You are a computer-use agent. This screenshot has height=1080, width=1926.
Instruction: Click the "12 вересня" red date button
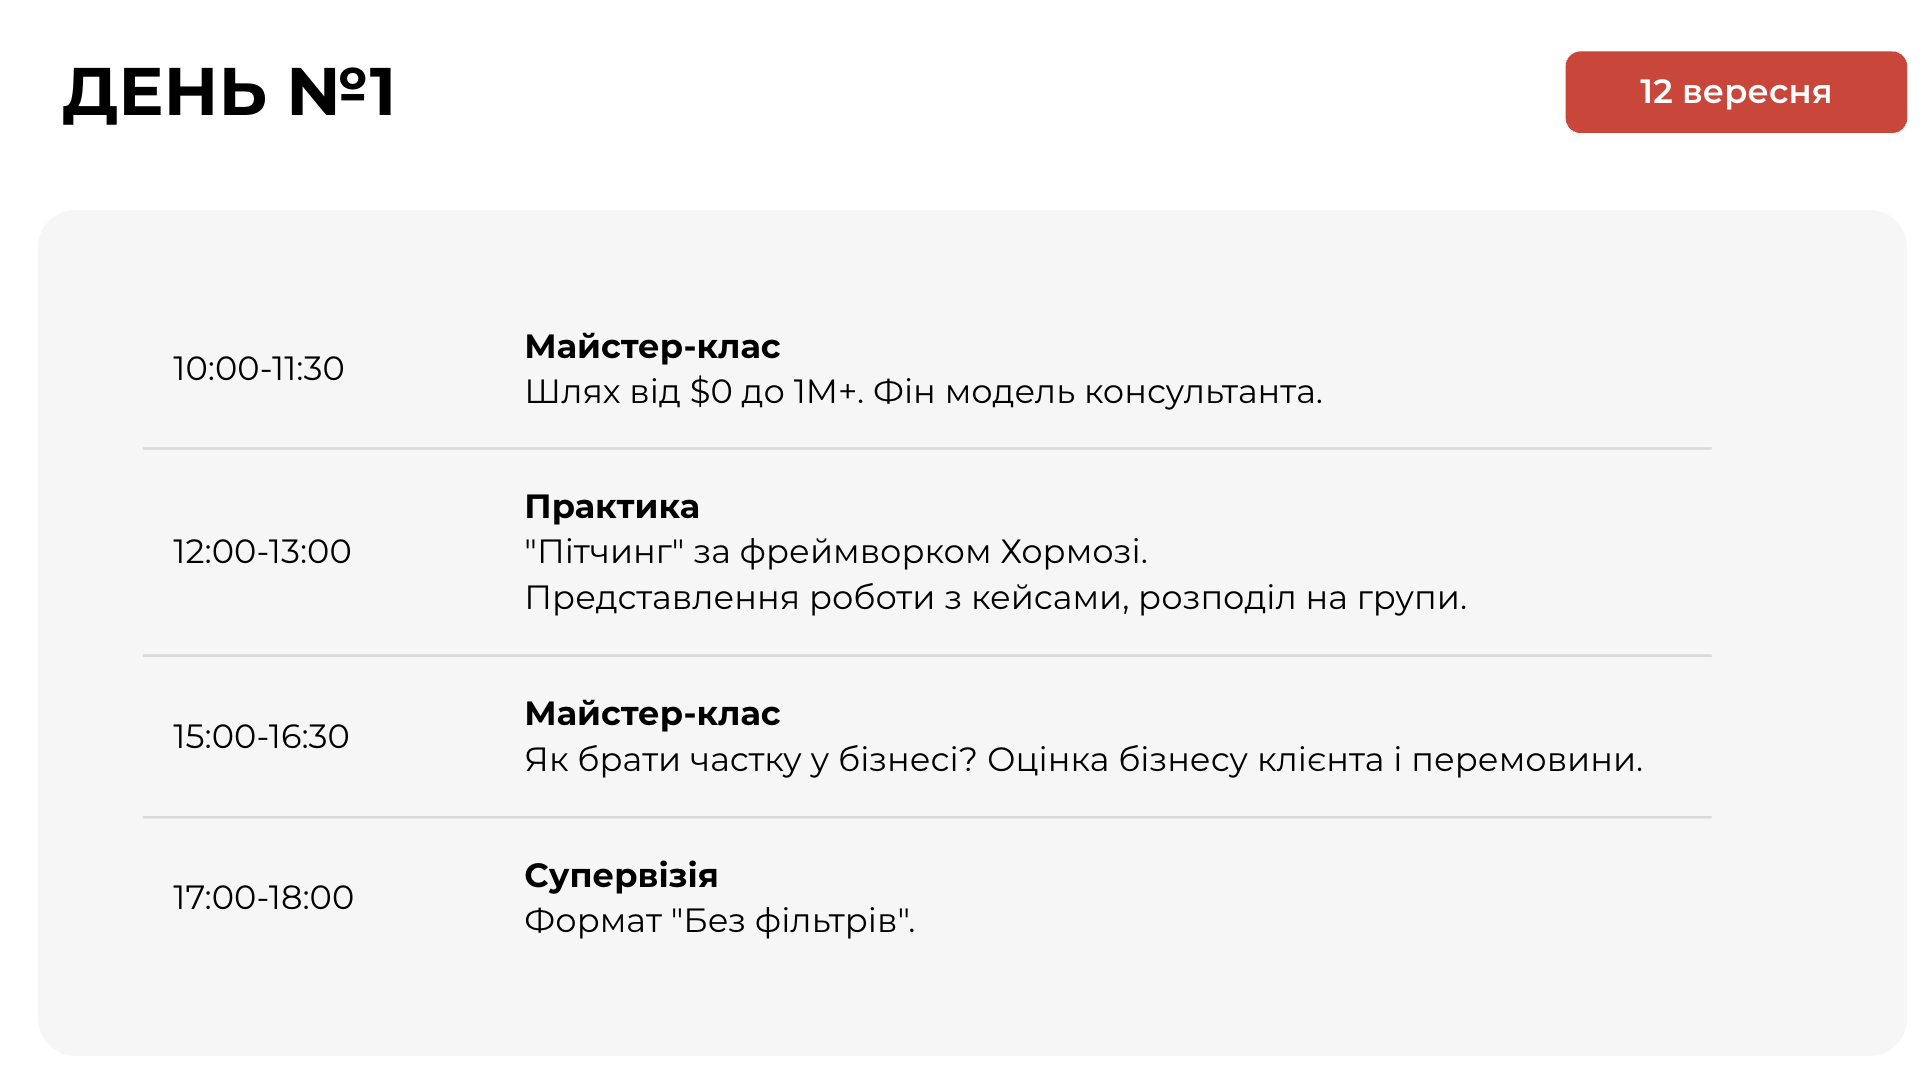pyautogui.click(x=1735, y=92)
